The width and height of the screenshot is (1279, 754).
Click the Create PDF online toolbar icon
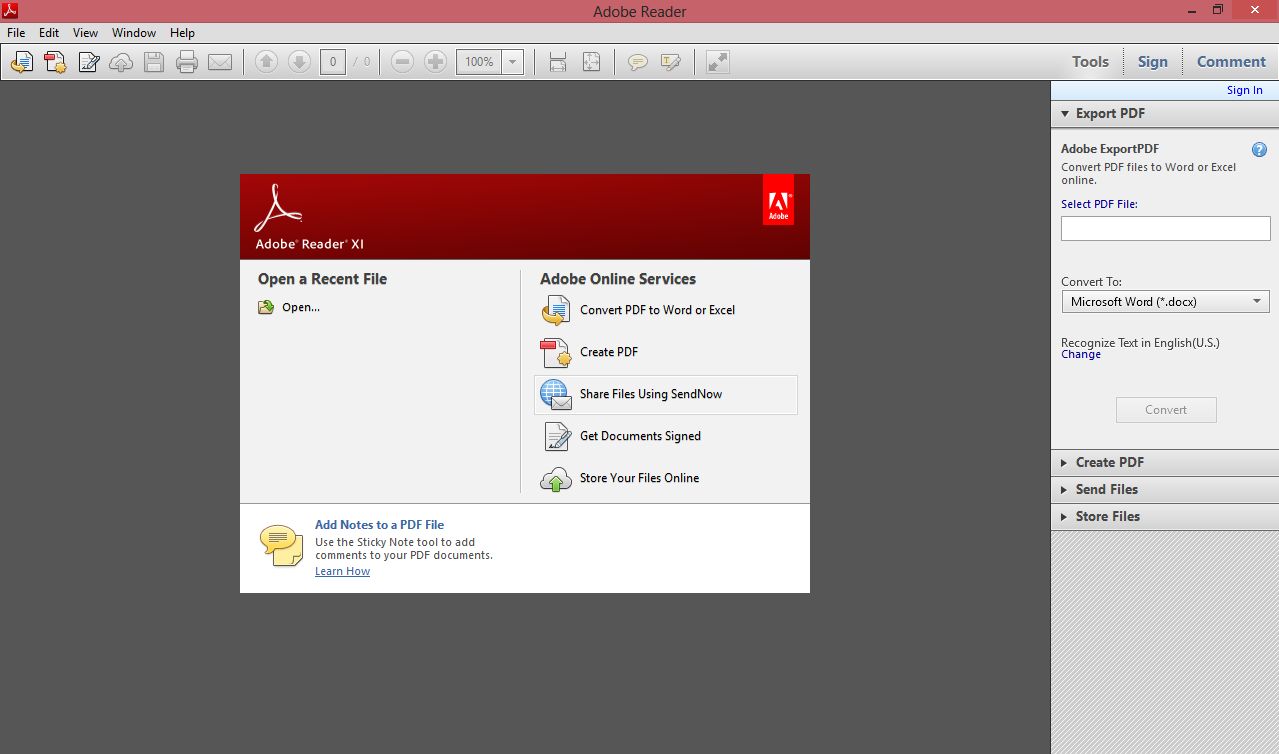[x=55, y=62]
